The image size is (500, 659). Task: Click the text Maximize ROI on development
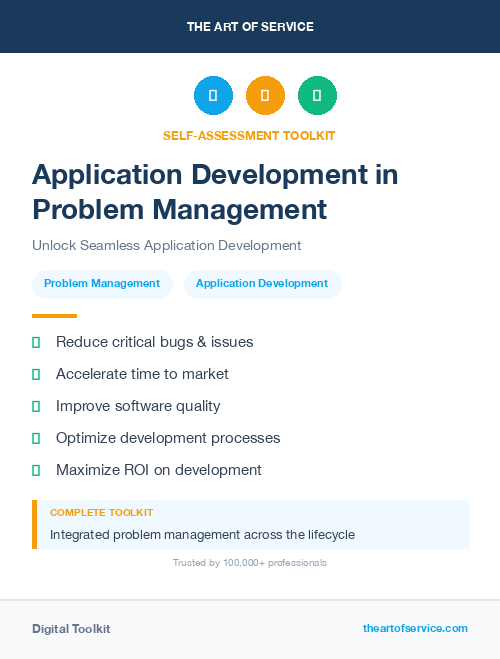tap(159, 470)
